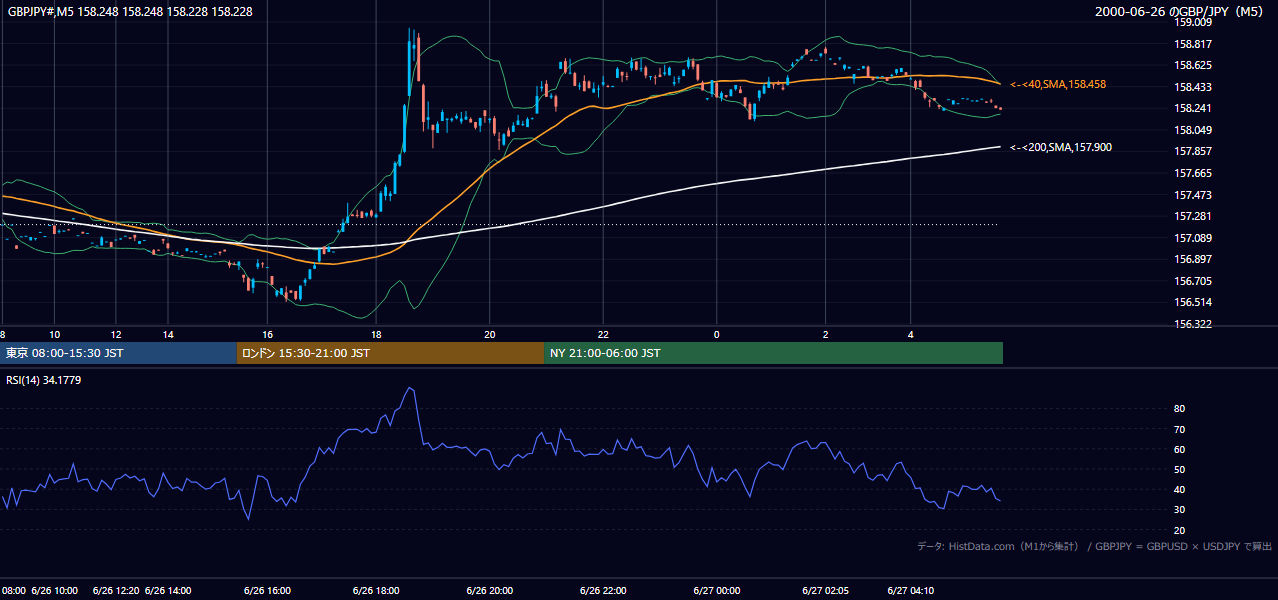Click price axis value 156.897
Viewport: 1278px width, 600px height.
[x=1193, y=260]
